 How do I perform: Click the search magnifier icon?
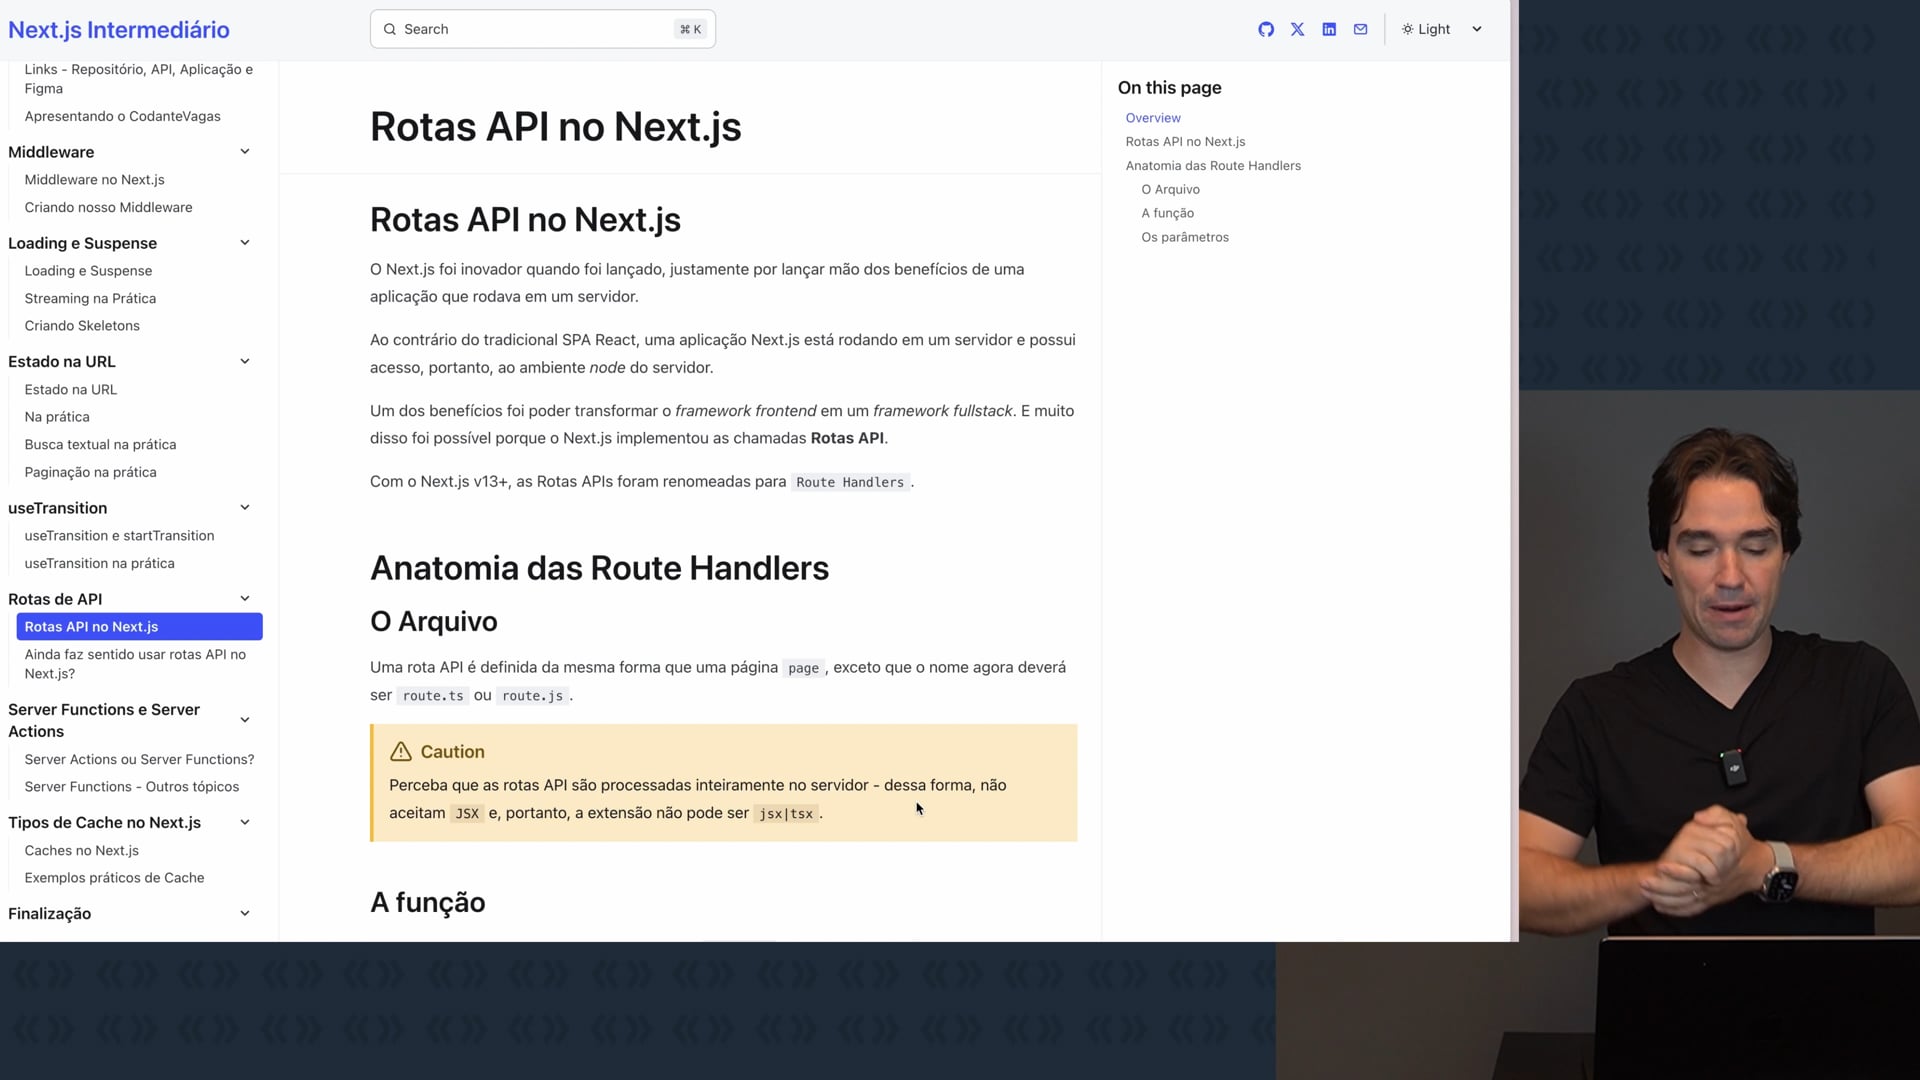point(390,29)
